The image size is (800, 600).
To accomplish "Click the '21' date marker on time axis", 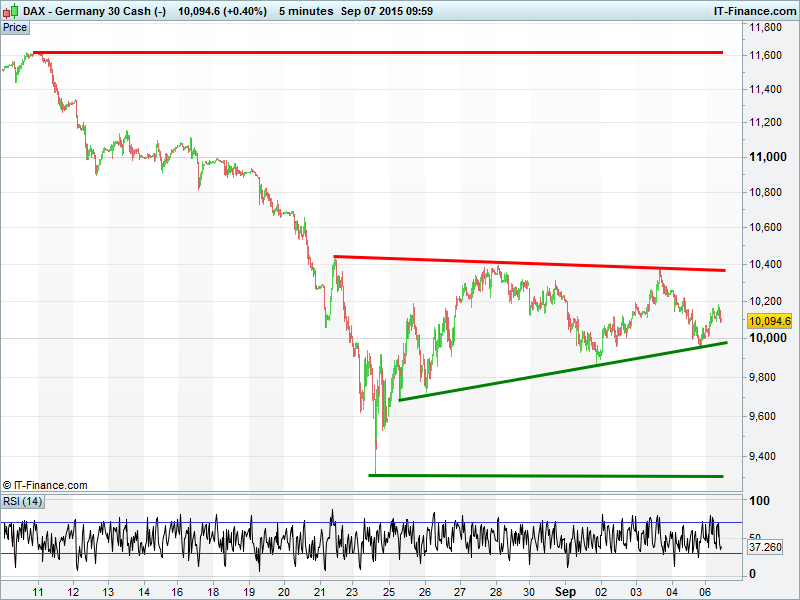I will tap(318, 591).
